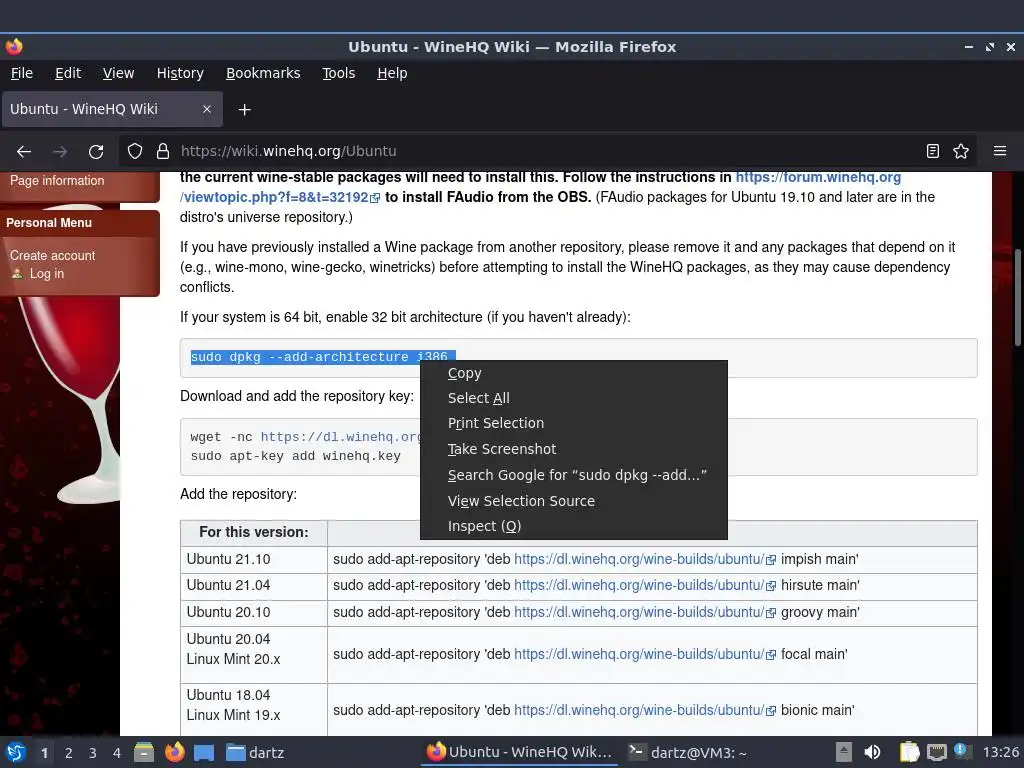The image size is (1024, 768).
Task: Open the winehq link in Ubuntu 21.04 row
Action: 639,586
